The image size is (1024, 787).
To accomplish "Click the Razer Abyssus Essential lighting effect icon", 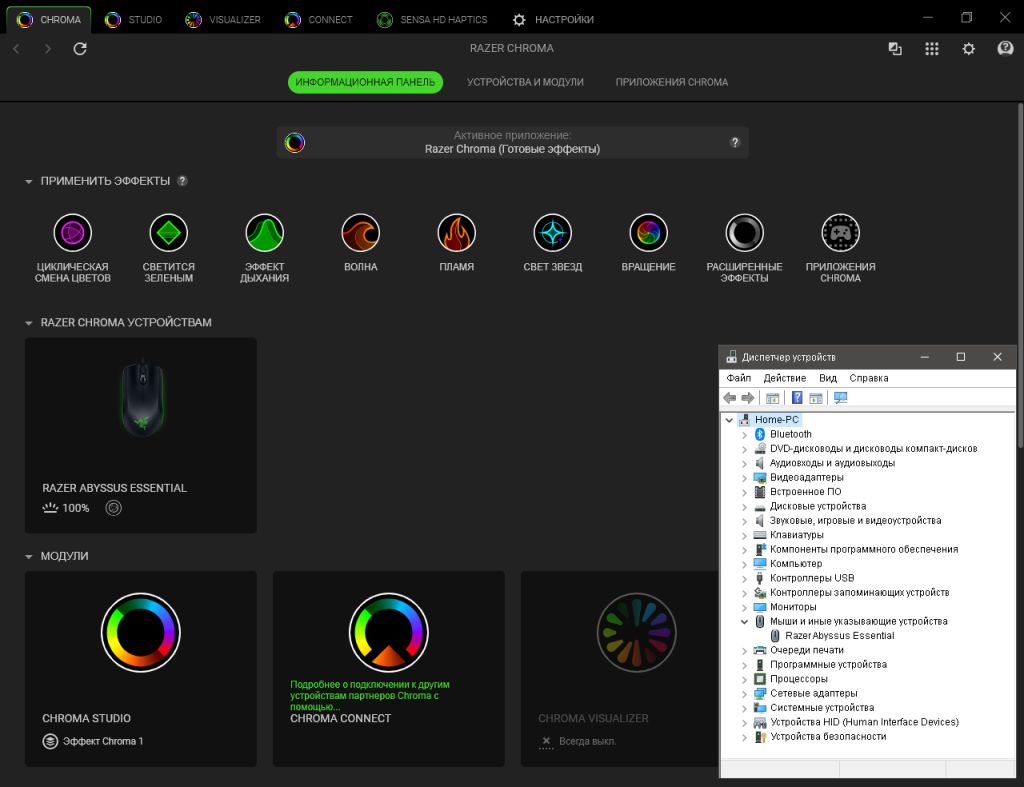I will pos(114,508).
